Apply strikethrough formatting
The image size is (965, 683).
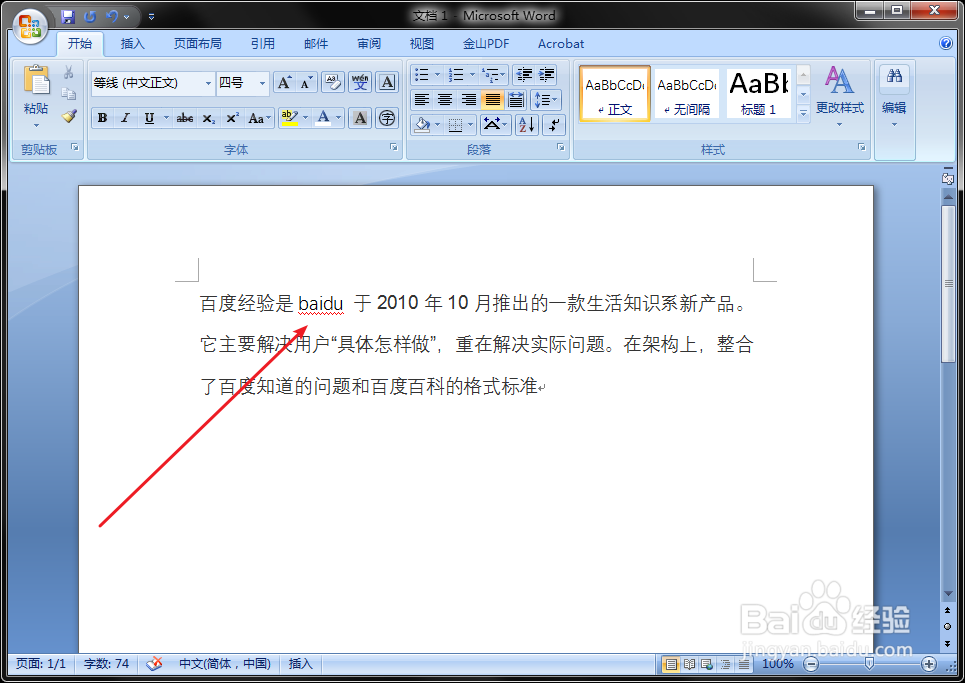[x=185, y=118]
